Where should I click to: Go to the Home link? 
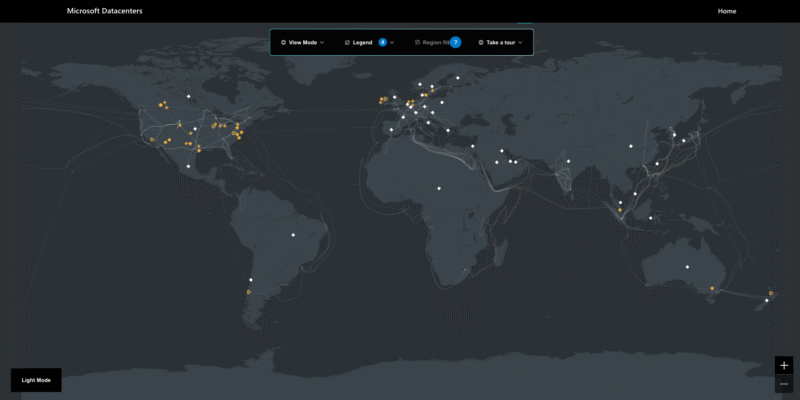[727, 11]
